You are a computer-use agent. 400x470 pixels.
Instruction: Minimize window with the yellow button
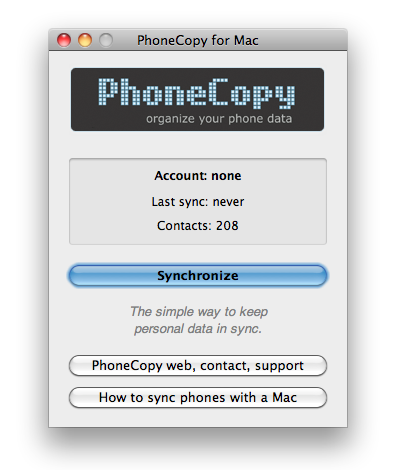click(85, 40)
